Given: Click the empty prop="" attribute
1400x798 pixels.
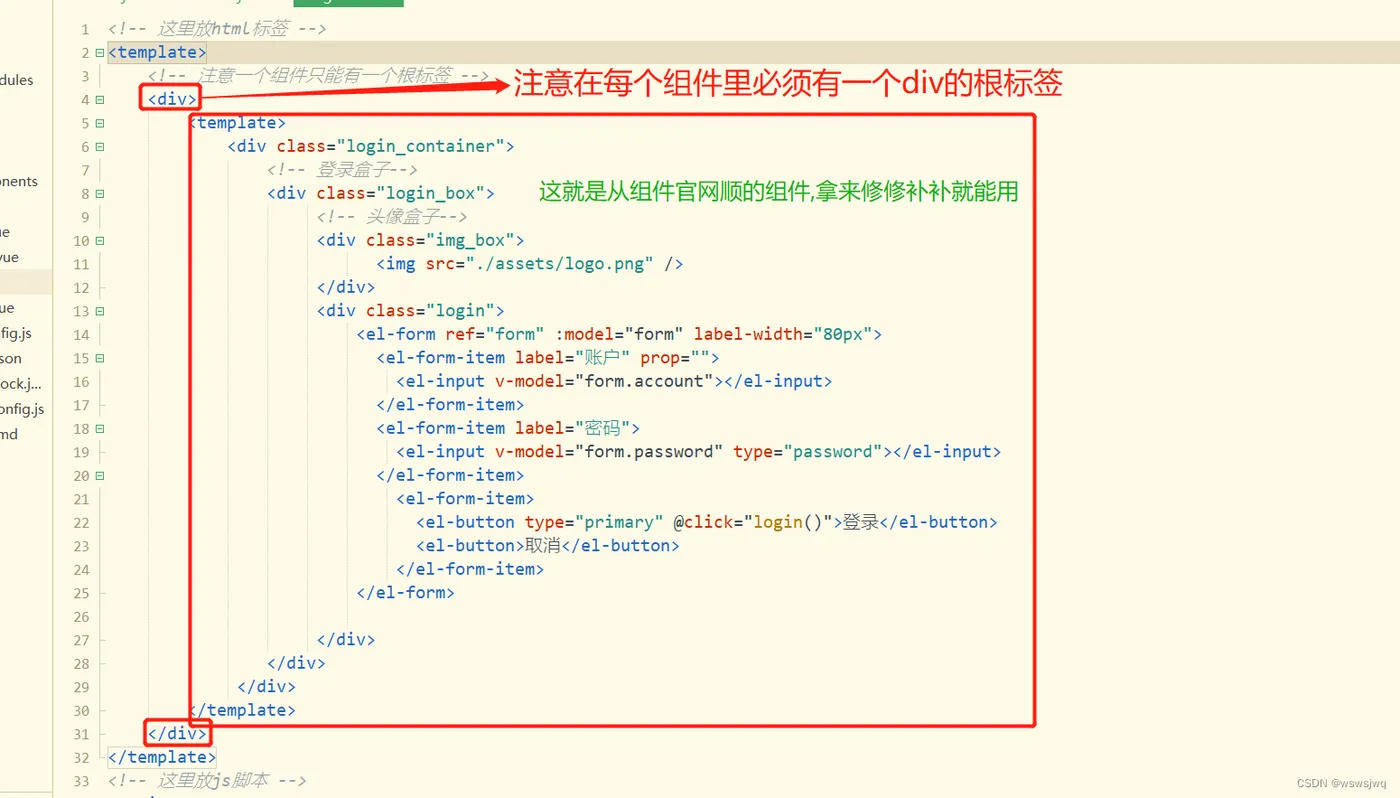Looking at the screenshot, I should 675,358.
